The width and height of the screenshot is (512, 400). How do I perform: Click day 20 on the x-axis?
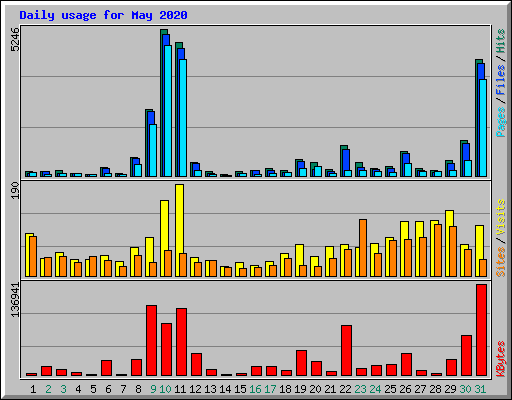pos(315,389)
